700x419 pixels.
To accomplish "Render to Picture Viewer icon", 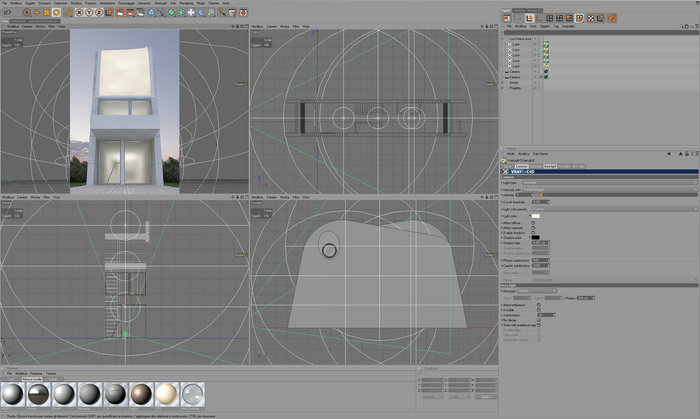I will click(130, 12).
